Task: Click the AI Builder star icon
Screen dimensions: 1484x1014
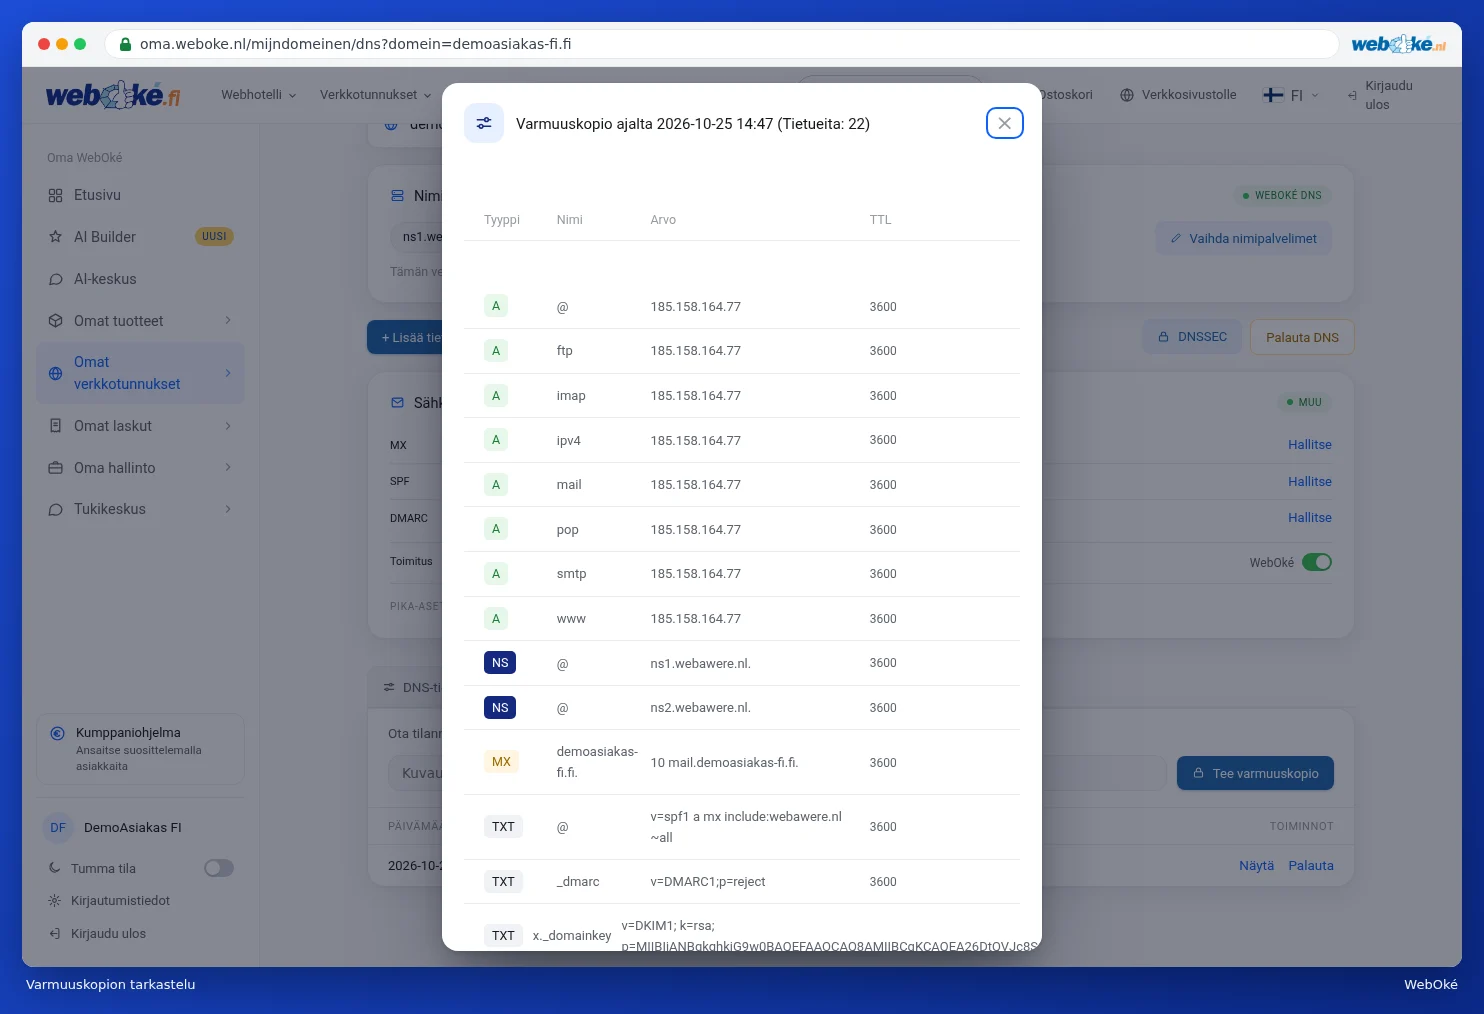Action: click(55, 237)
